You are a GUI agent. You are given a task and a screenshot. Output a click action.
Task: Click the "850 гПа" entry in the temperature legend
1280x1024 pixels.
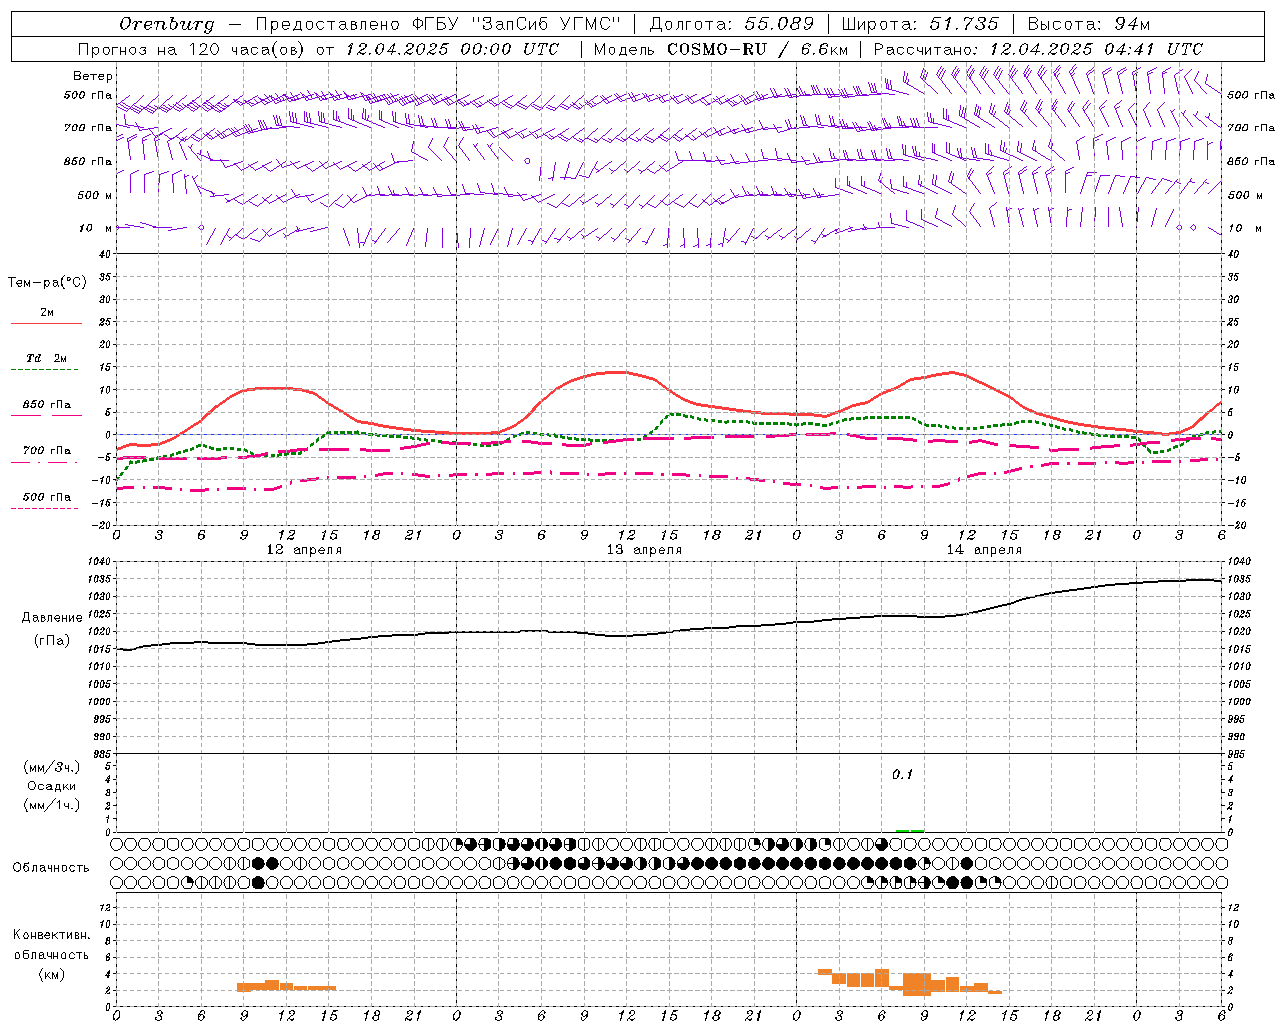pos(46,405)
